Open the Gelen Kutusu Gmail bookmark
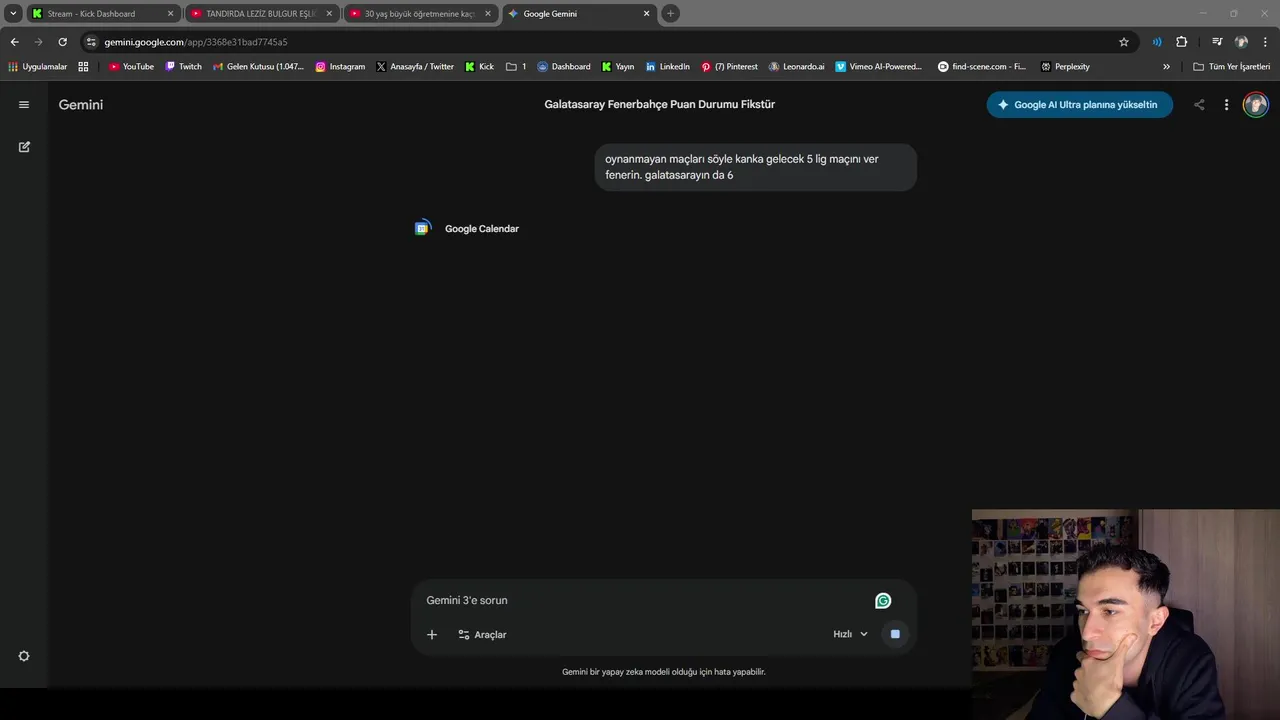Image resolution: width=1280 pixels, height=720 pixels. point(258,67)
